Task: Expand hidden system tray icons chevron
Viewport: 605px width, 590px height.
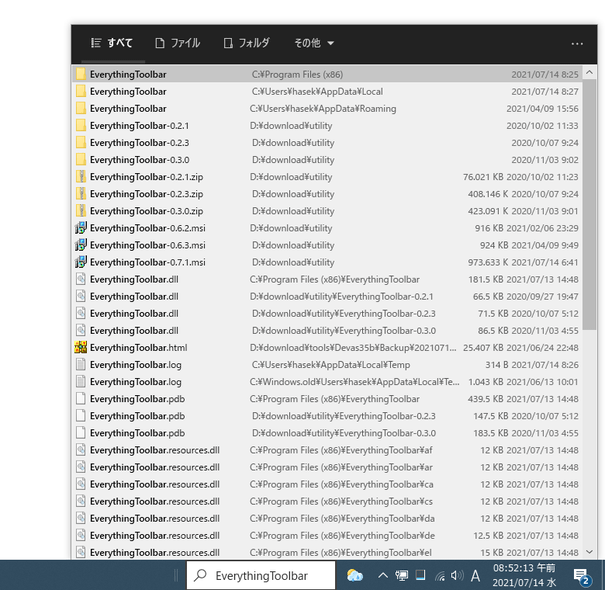Action: pyautogui.click(x=382, y=575)
